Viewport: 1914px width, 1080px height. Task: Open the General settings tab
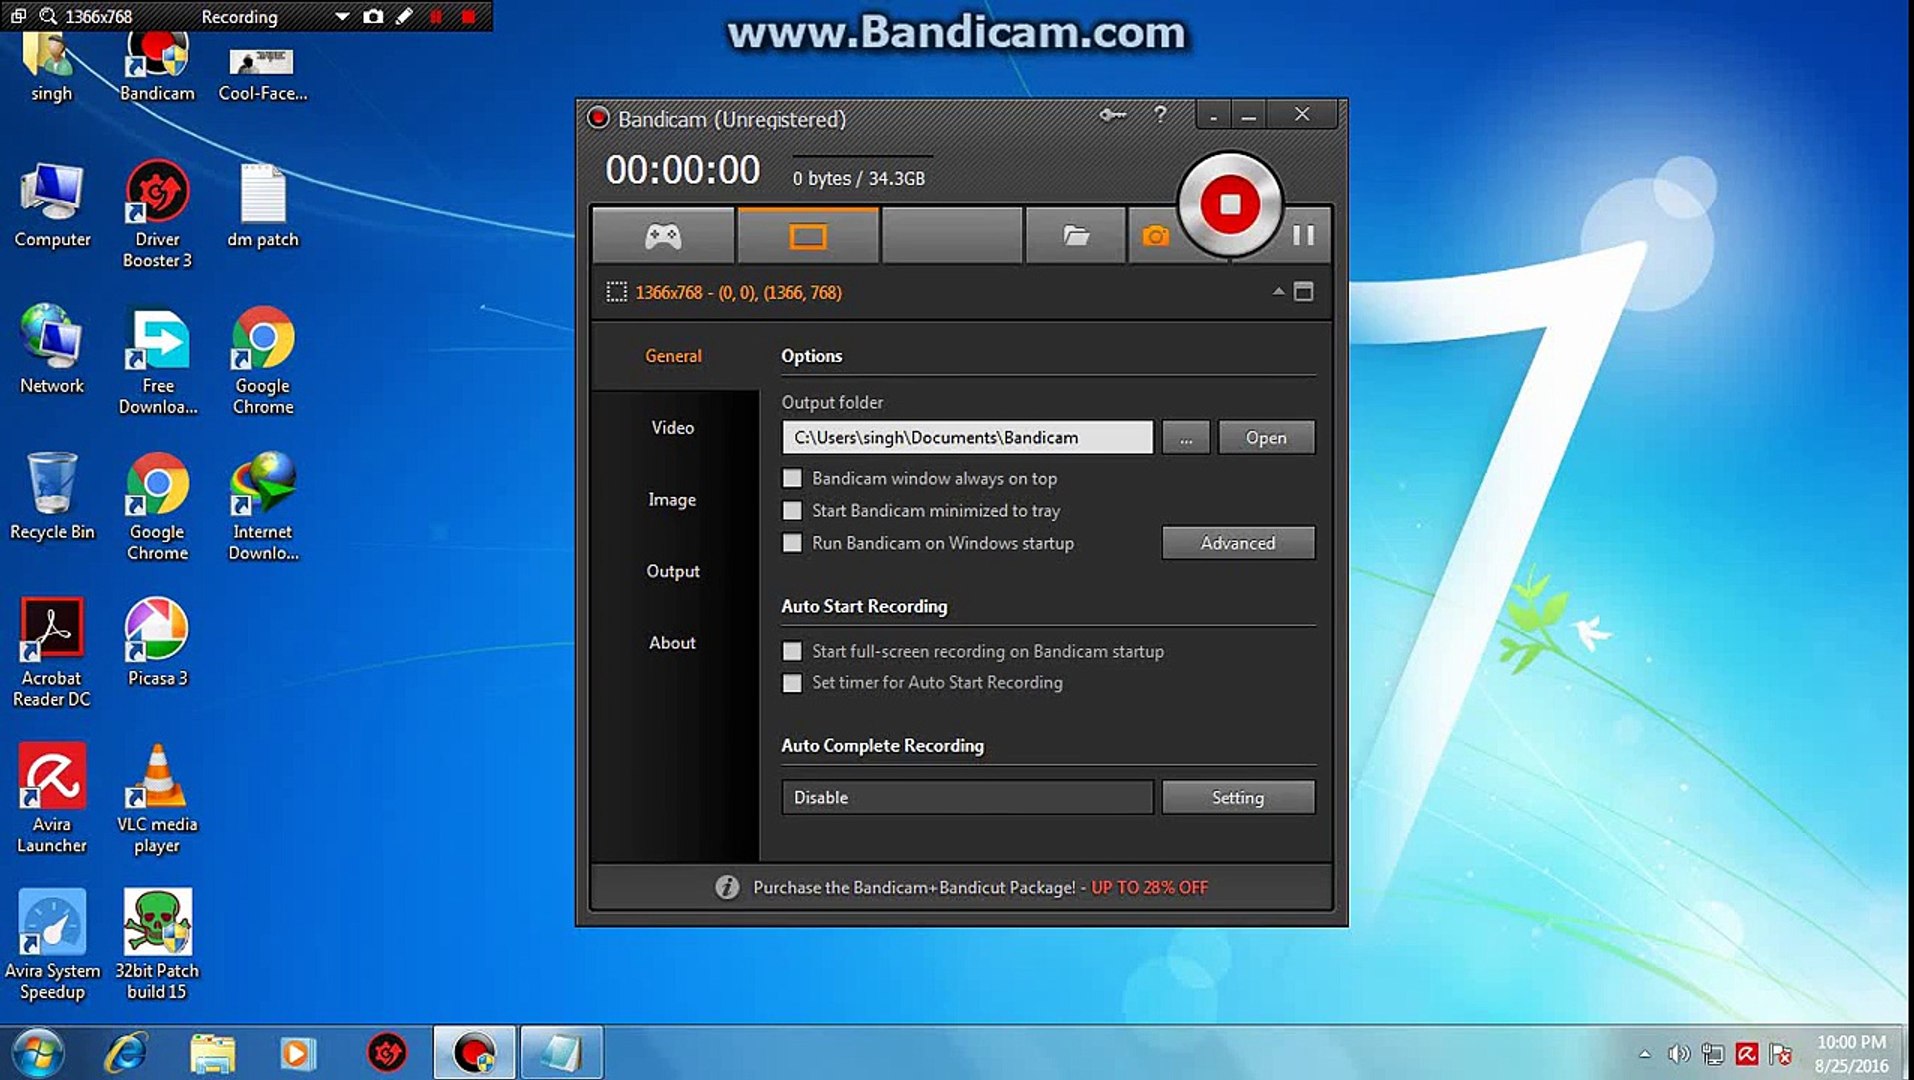coord(673,356)
